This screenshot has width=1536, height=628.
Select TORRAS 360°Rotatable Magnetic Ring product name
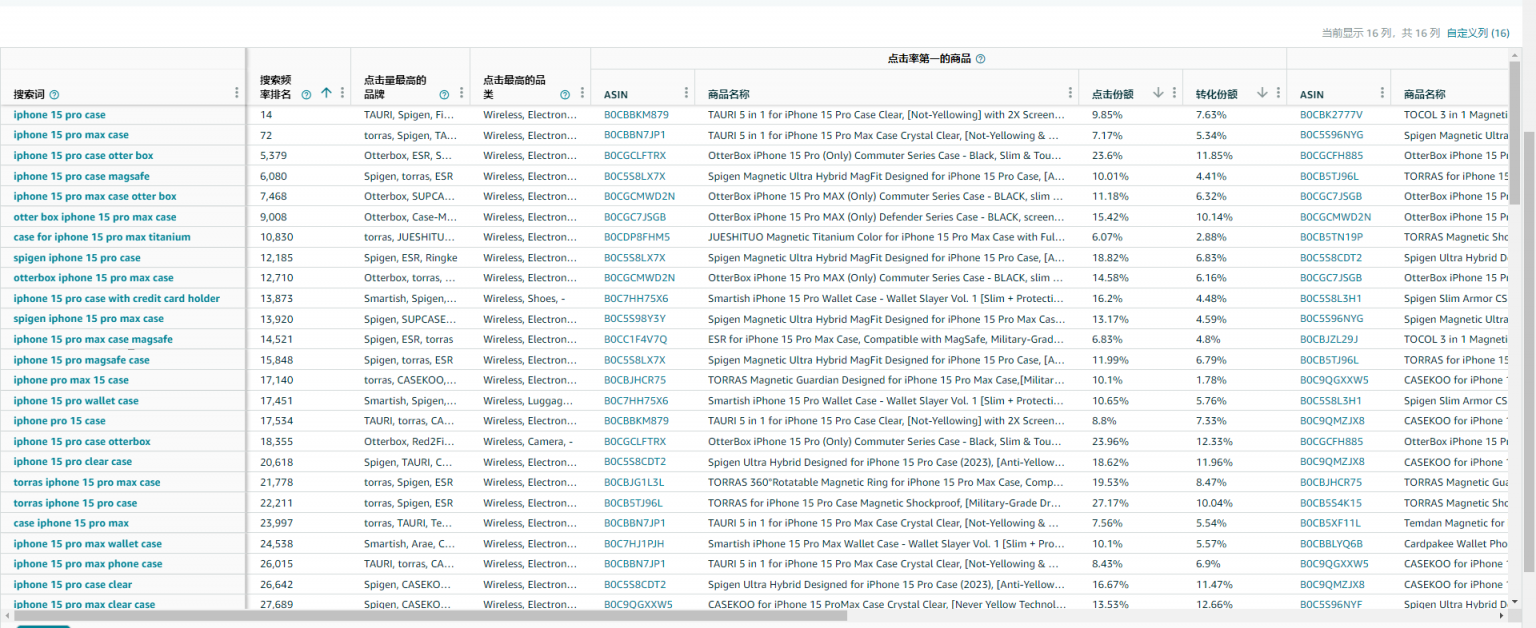point(886,482)
